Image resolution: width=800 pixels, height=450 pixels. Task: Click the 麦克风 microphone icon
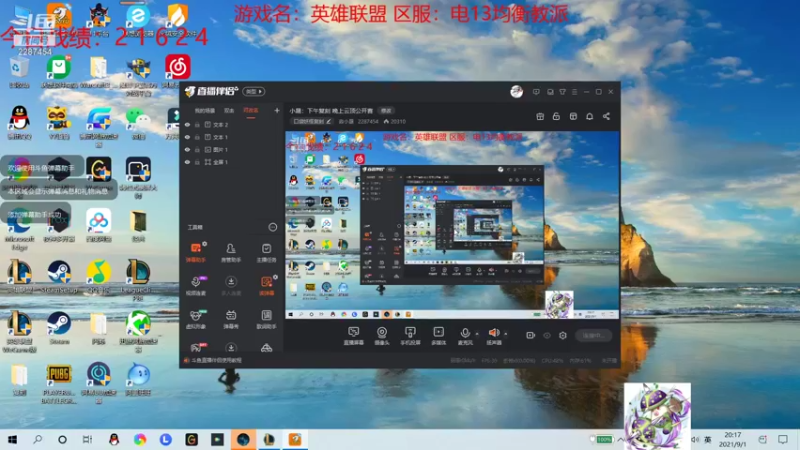point(465,333)
